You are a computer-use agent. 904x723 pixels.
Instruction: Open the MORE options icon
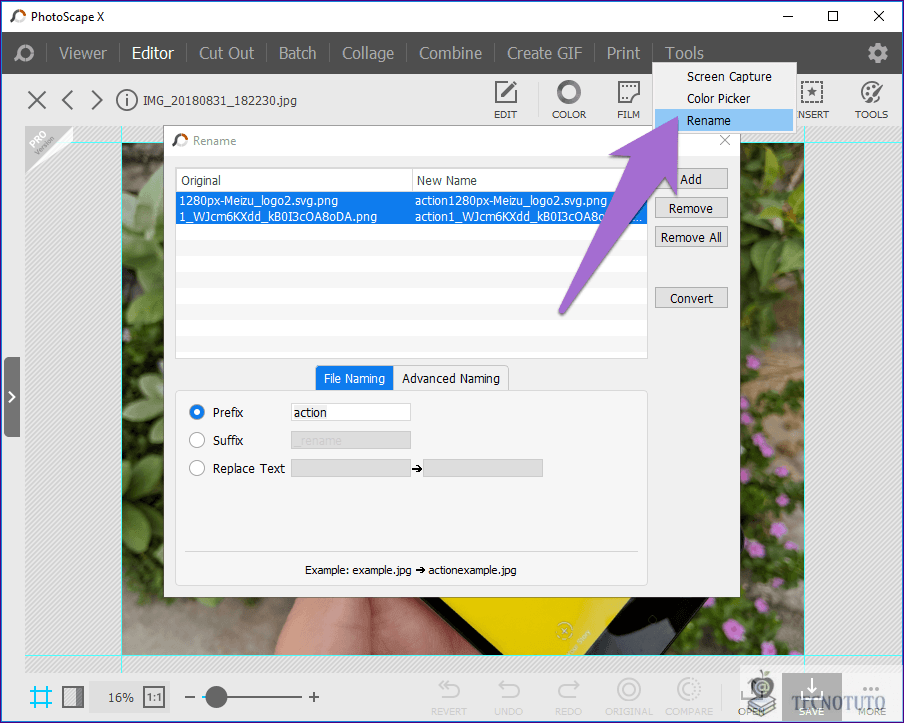click(x=871, y=697)
